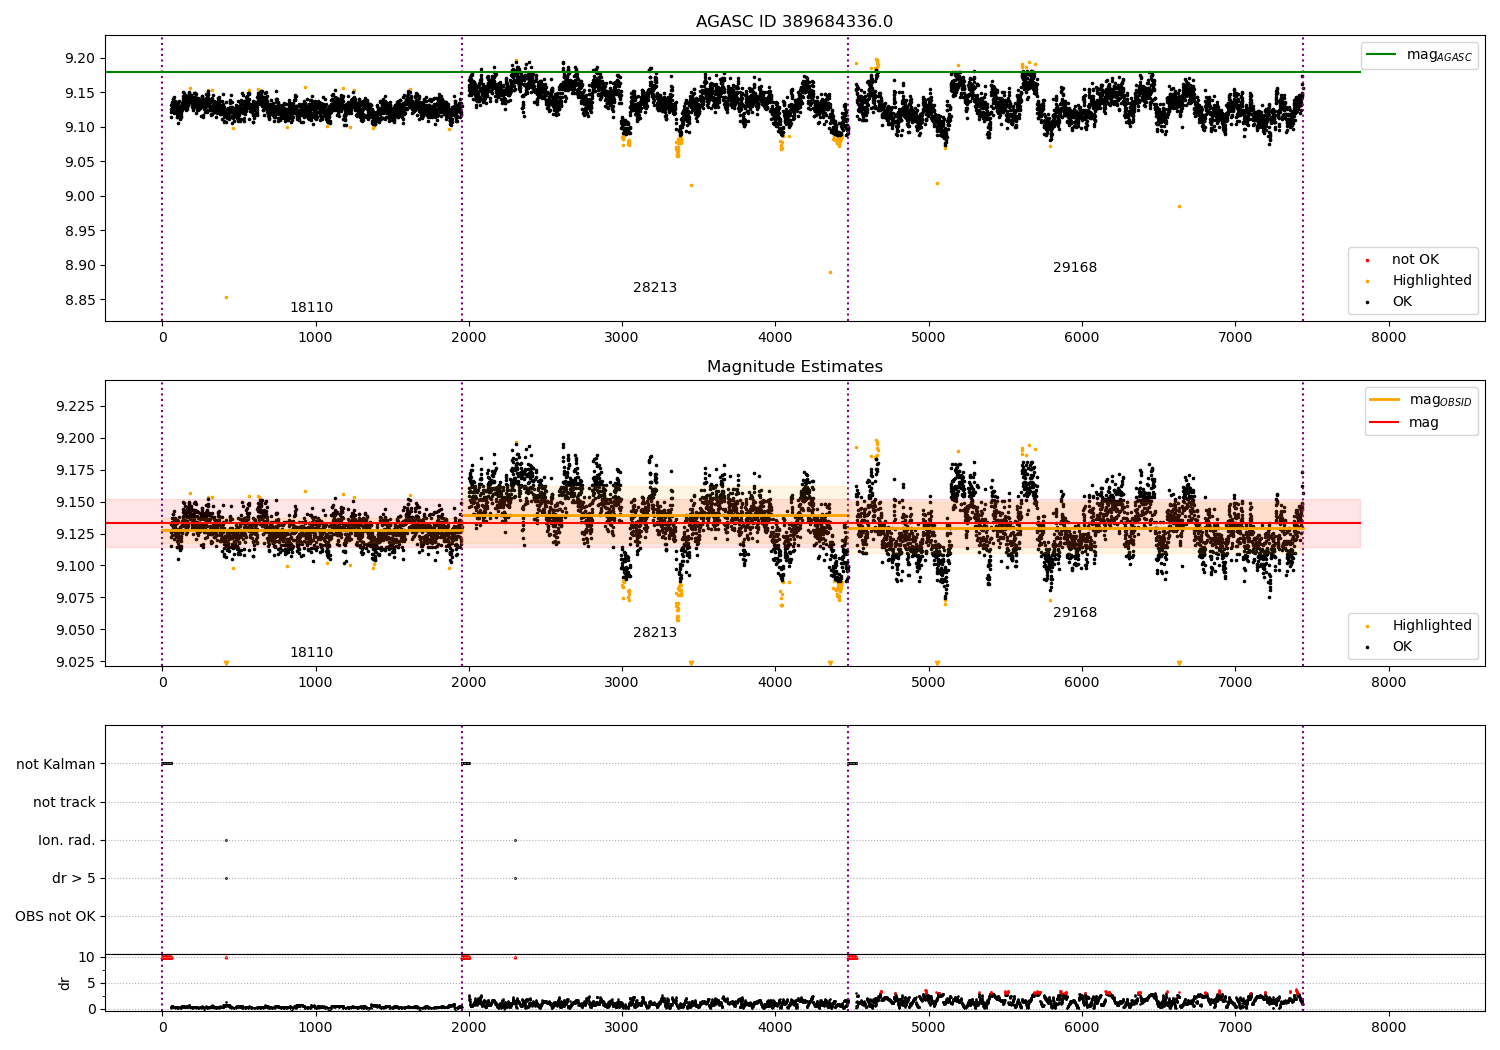Select the orange mag OBSID legend line sample
Image resolution: width=1500 pixels, height=1050 pixels.
point(1384,400)
